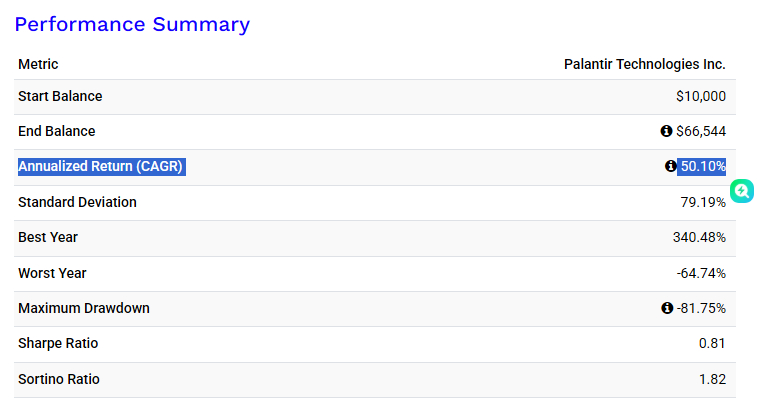Click highlighted Annualized Return (CAGR) label

[x=101, y=166]
